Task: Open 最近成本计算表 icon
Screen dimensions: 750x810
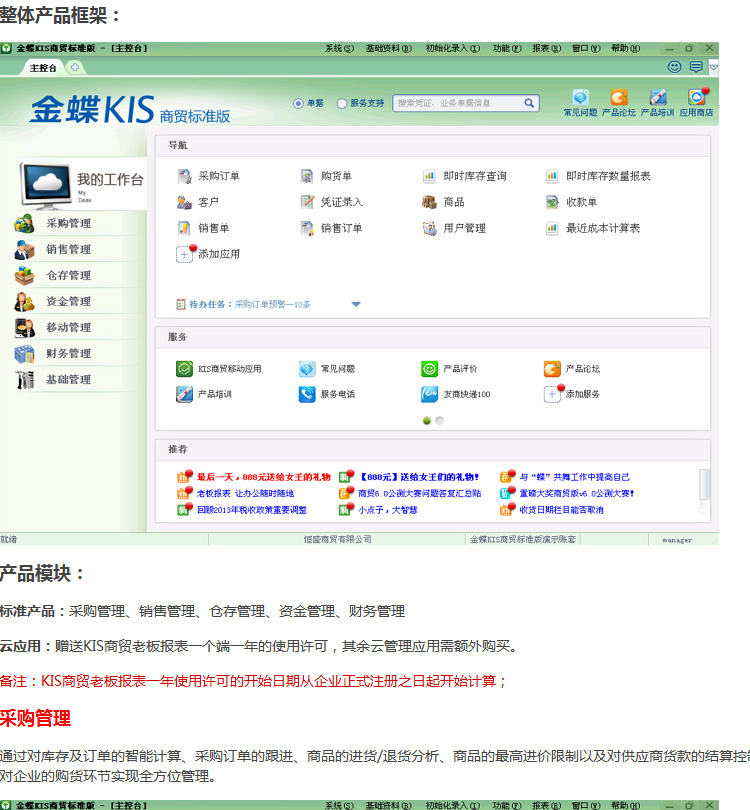Action: [x=552, y=228]
